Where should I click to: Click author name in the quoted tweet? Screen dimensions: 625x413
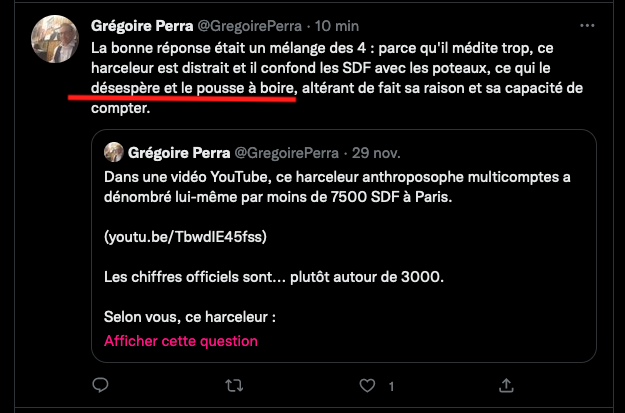pos(178,152)
